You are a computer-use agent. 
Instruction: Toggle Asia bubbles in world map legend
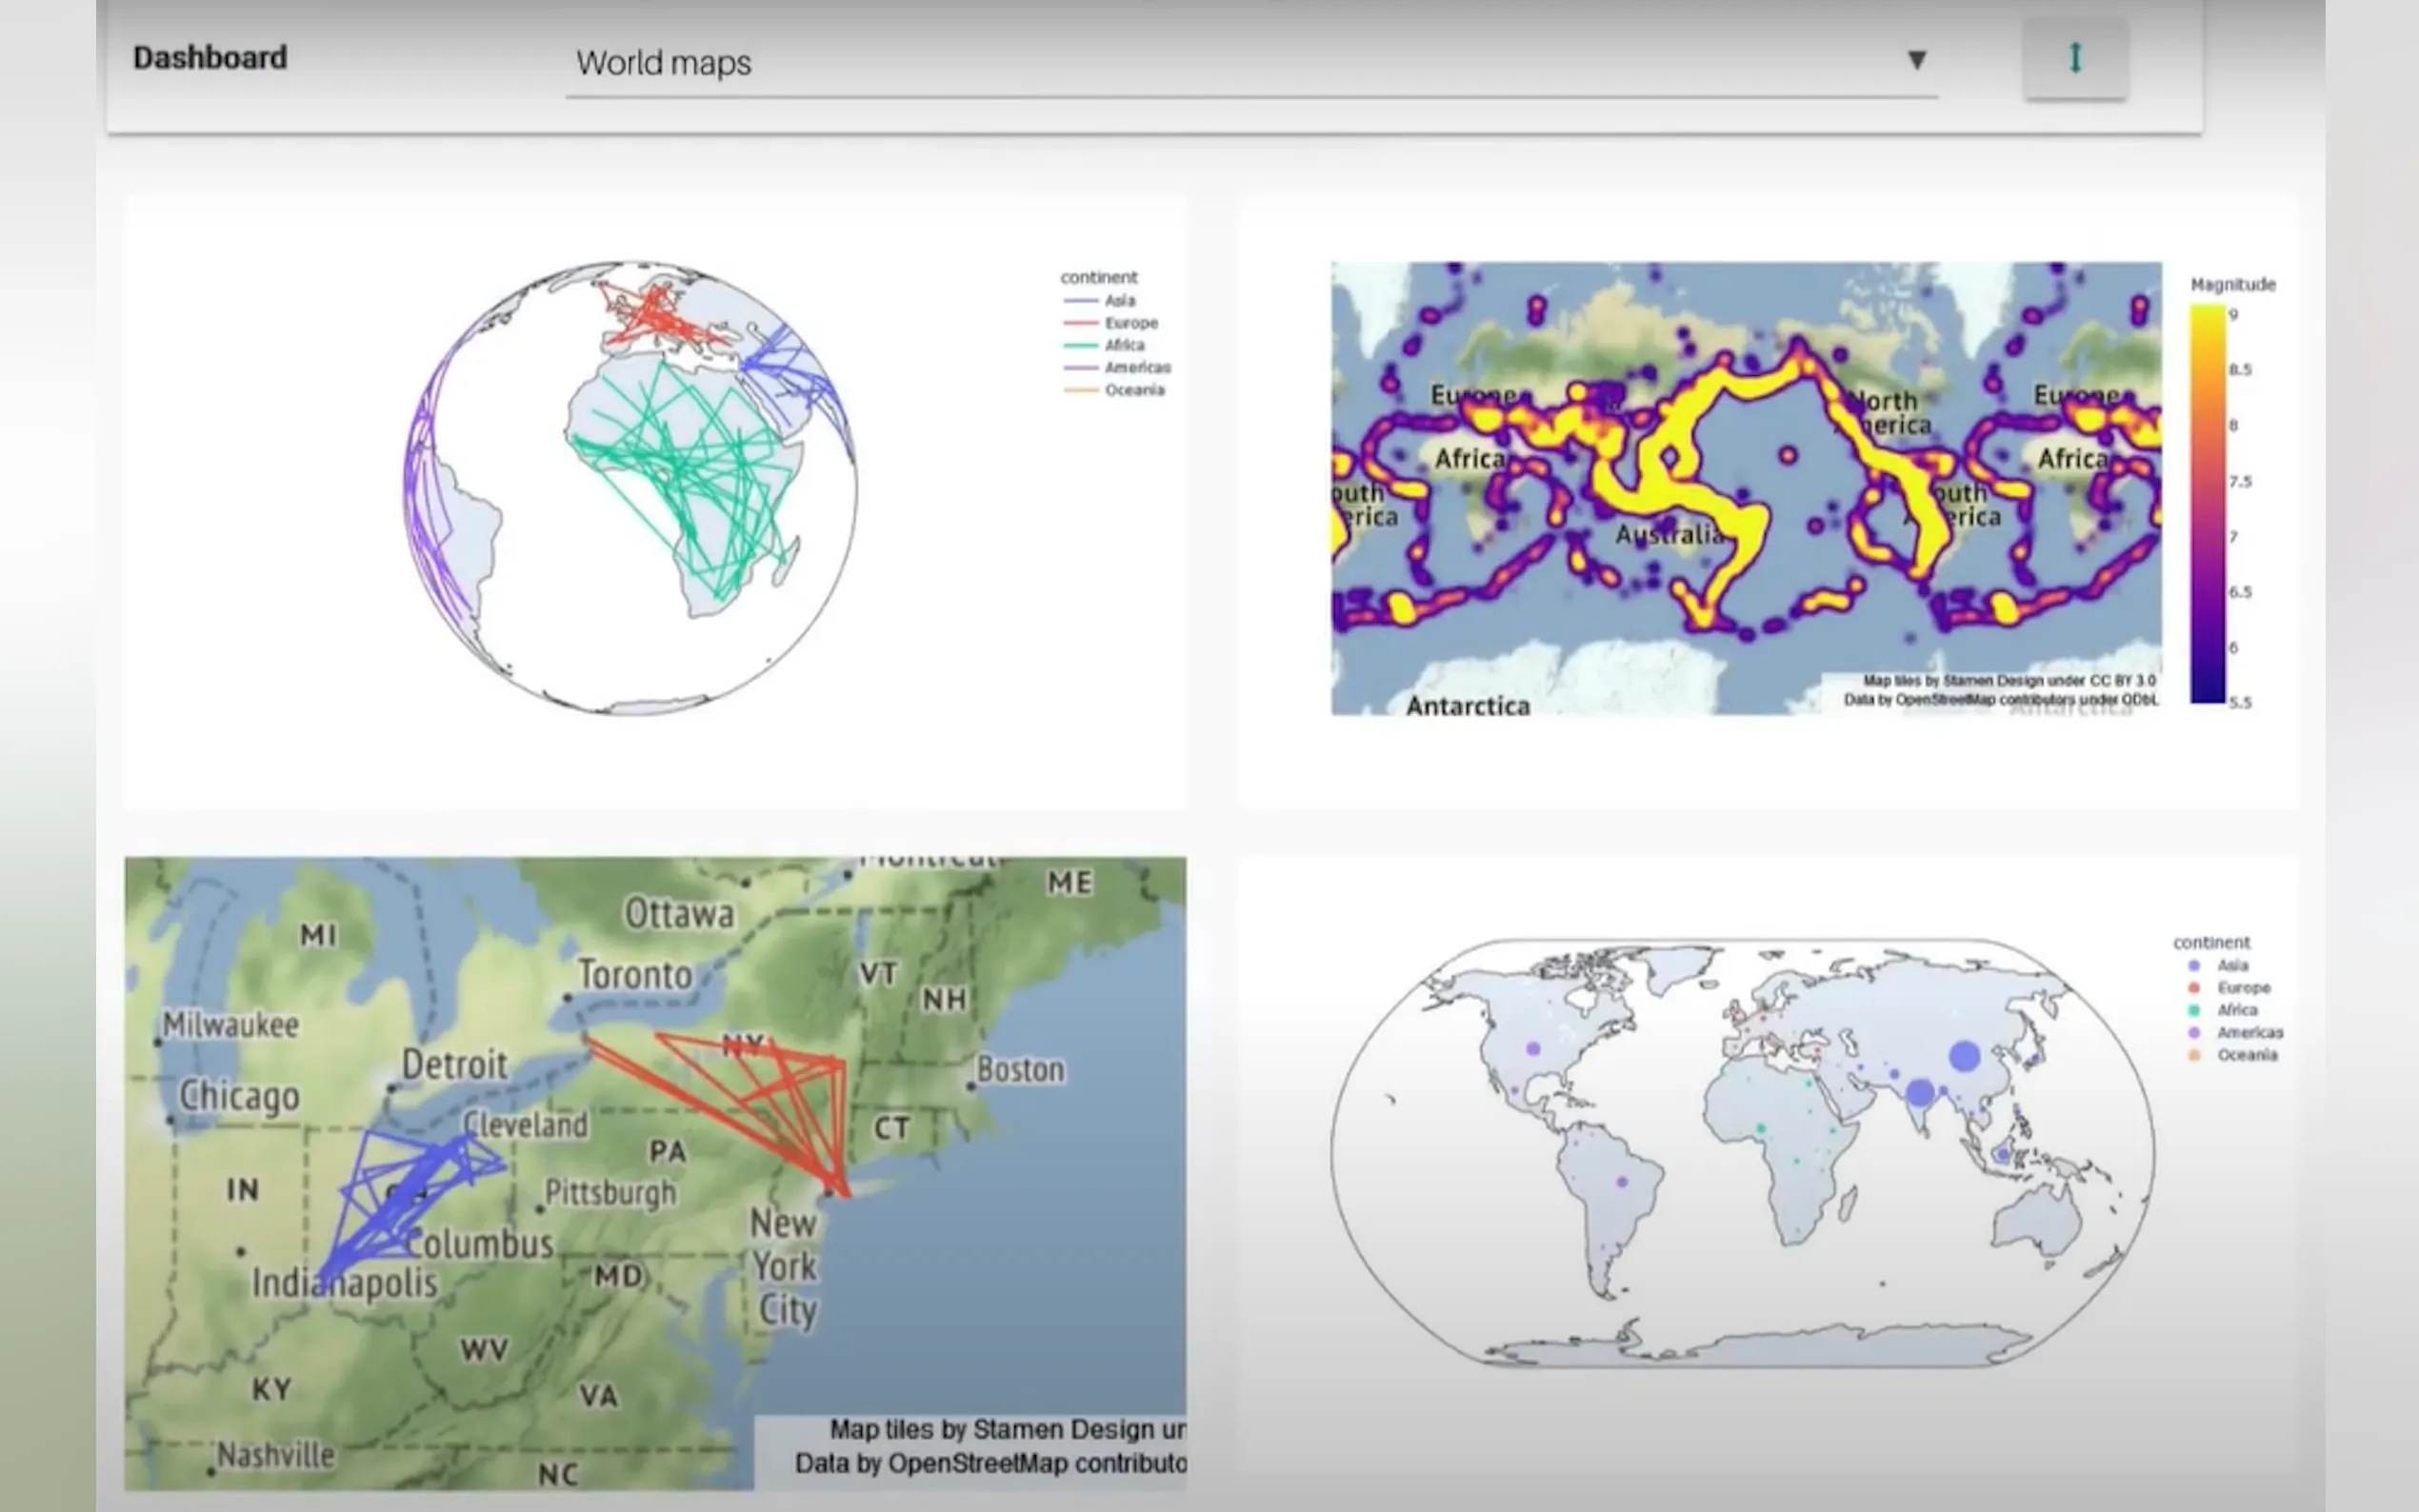[x=2231, y=966]
